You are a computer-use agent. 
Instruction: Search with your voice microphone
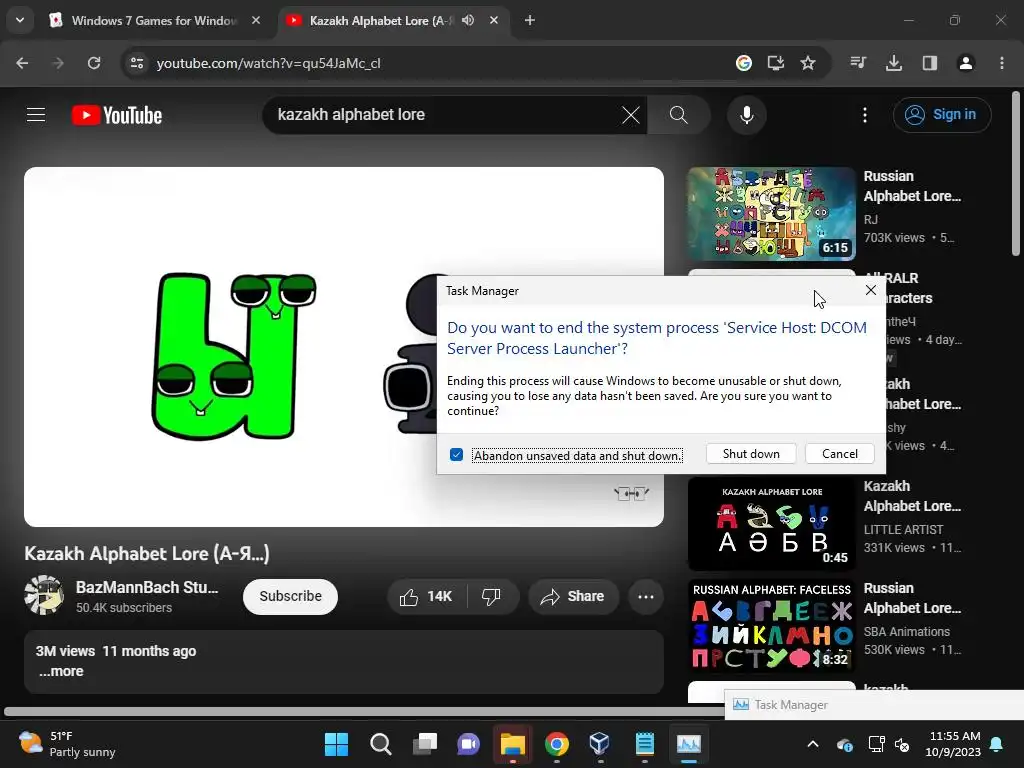tap(746, 115)
